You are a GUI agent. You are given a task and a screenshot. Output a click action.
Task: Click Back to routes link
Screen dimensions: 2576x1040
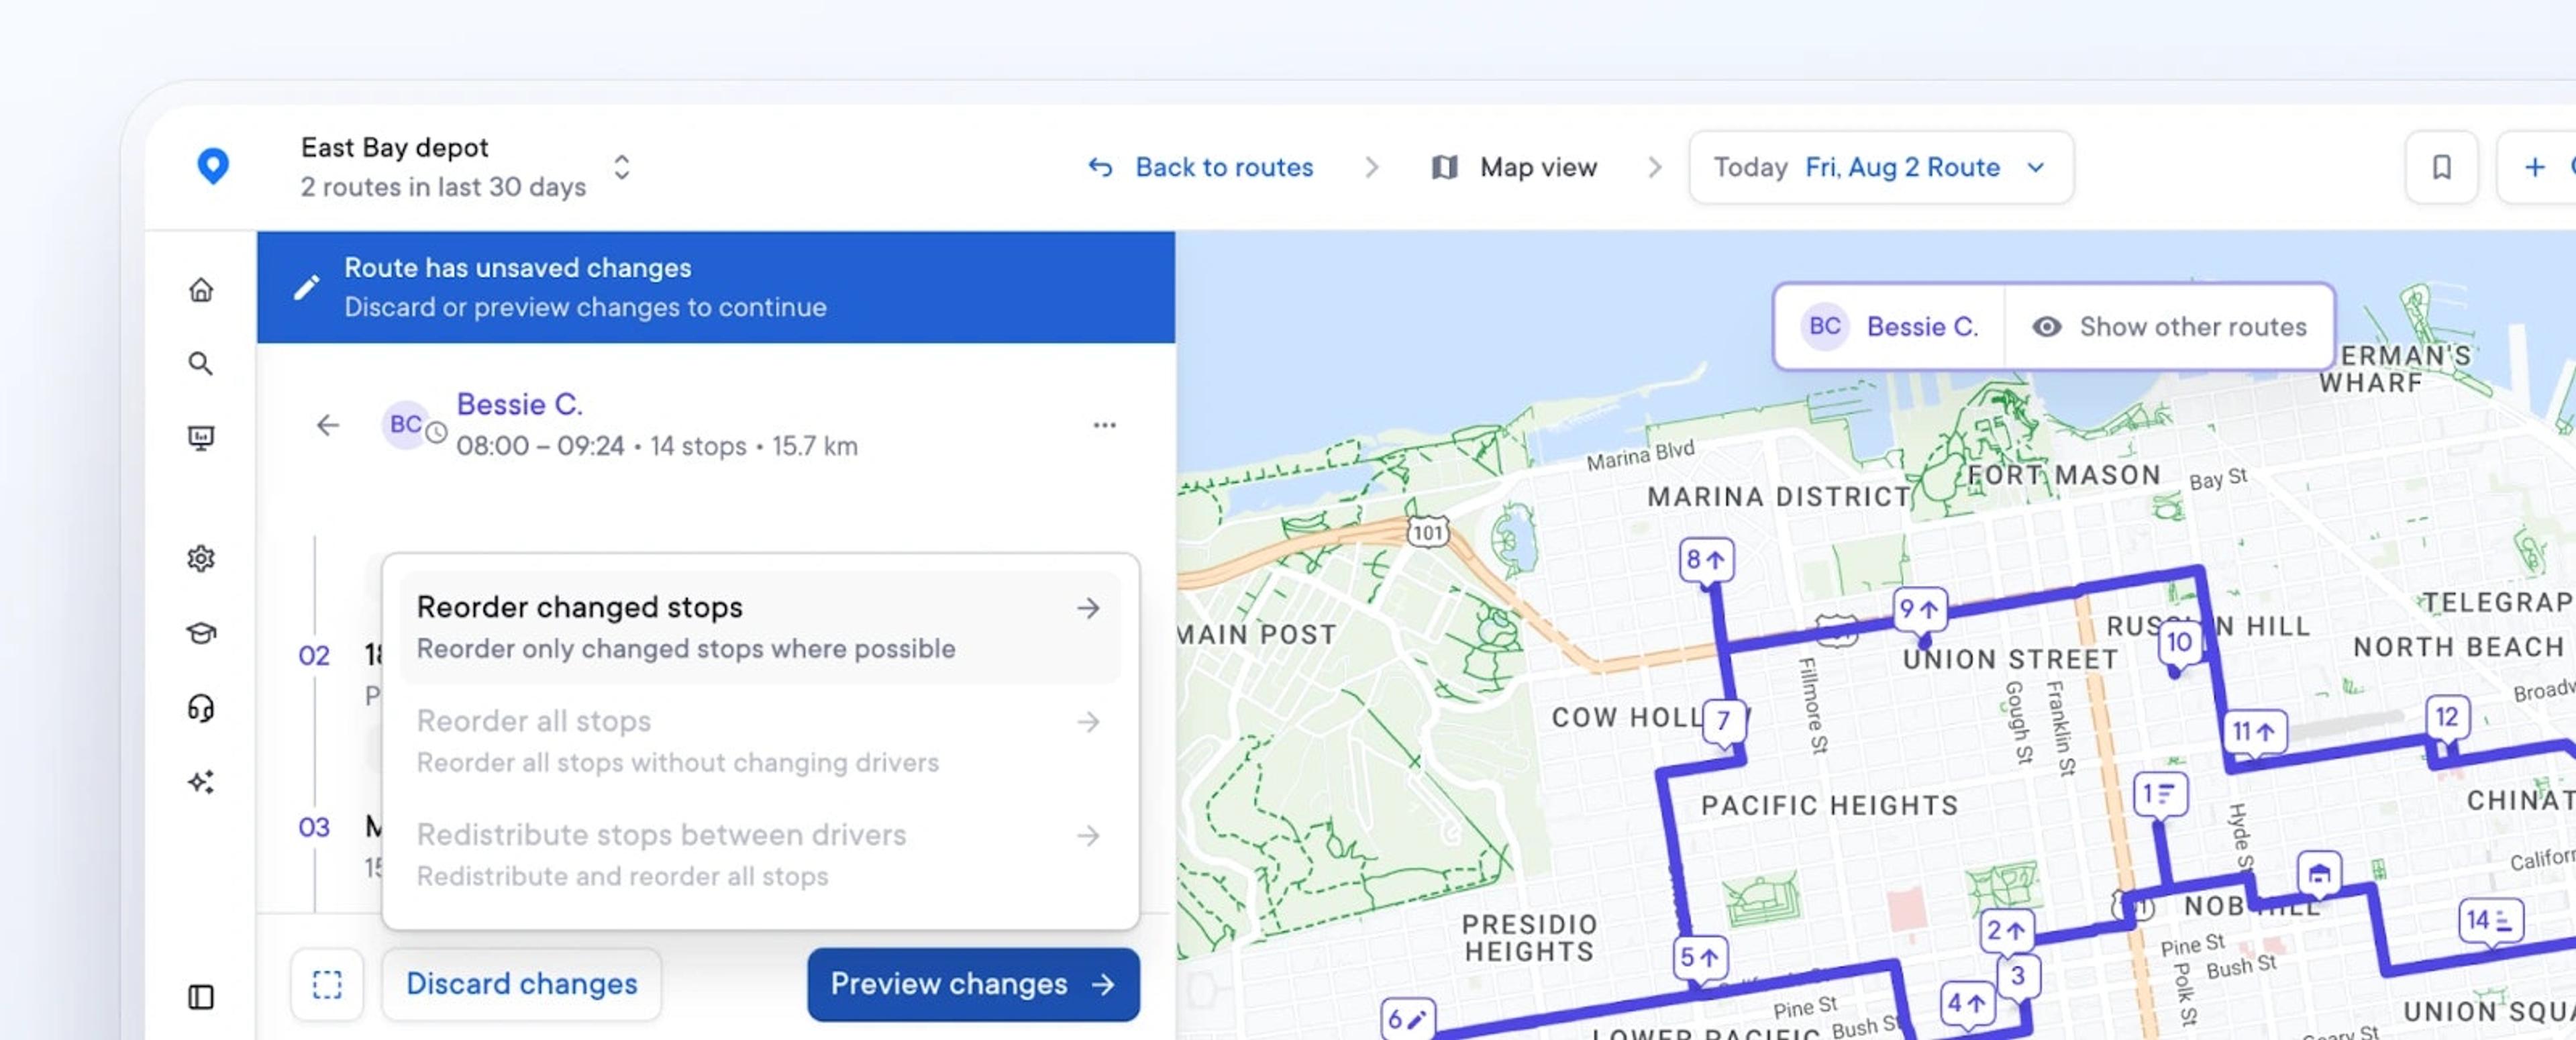pos(1201,167)
